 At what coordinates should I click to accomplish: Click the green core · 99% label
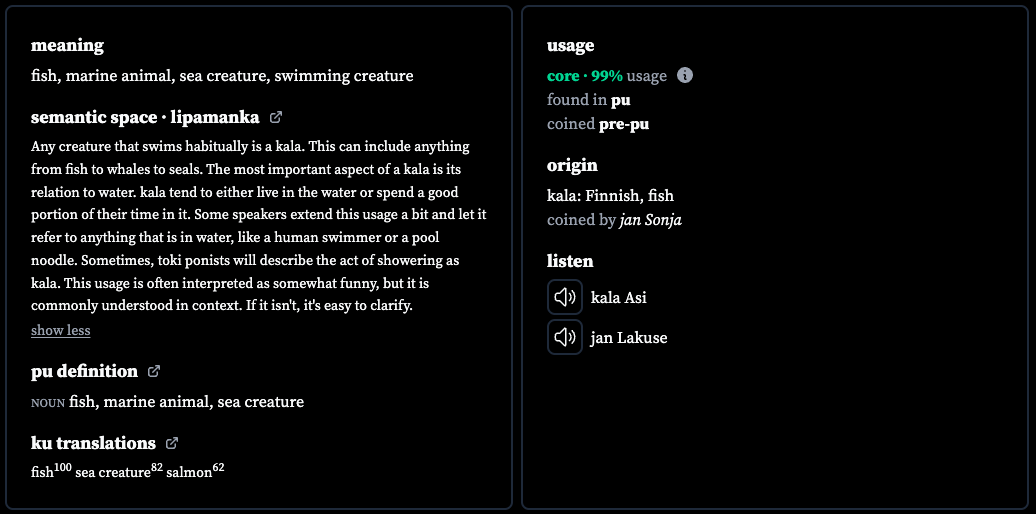click(x=585, y=76)
